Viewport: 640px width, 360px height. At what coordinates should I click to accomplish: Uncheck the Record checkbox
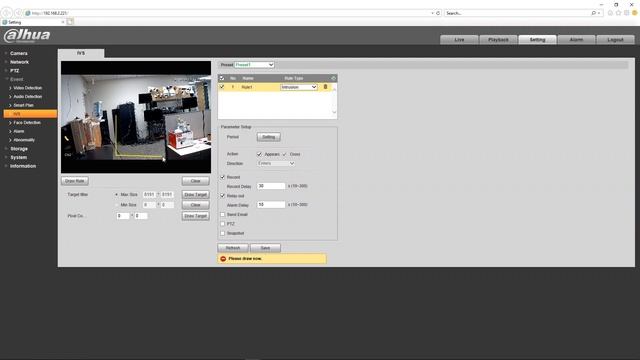click(x=222, y=177)
